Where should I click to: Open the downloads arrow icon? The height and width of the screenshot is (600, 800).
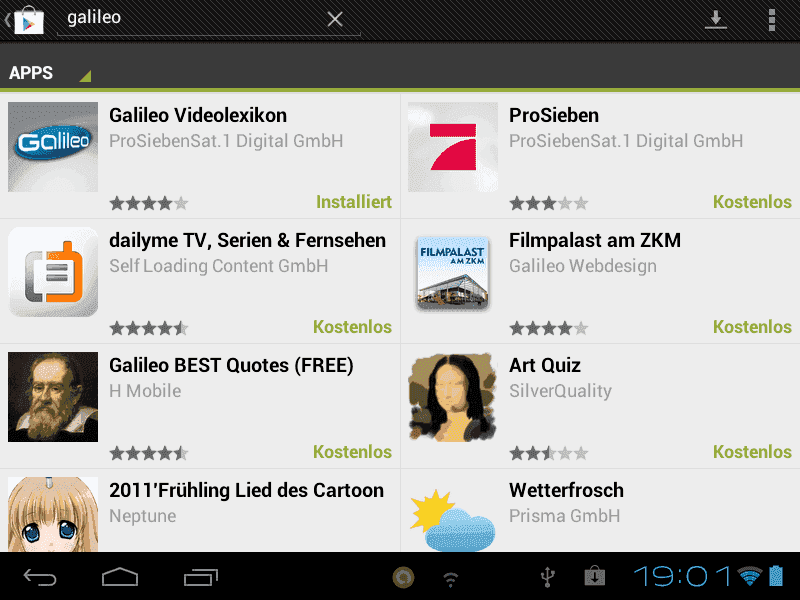point(715,19)
